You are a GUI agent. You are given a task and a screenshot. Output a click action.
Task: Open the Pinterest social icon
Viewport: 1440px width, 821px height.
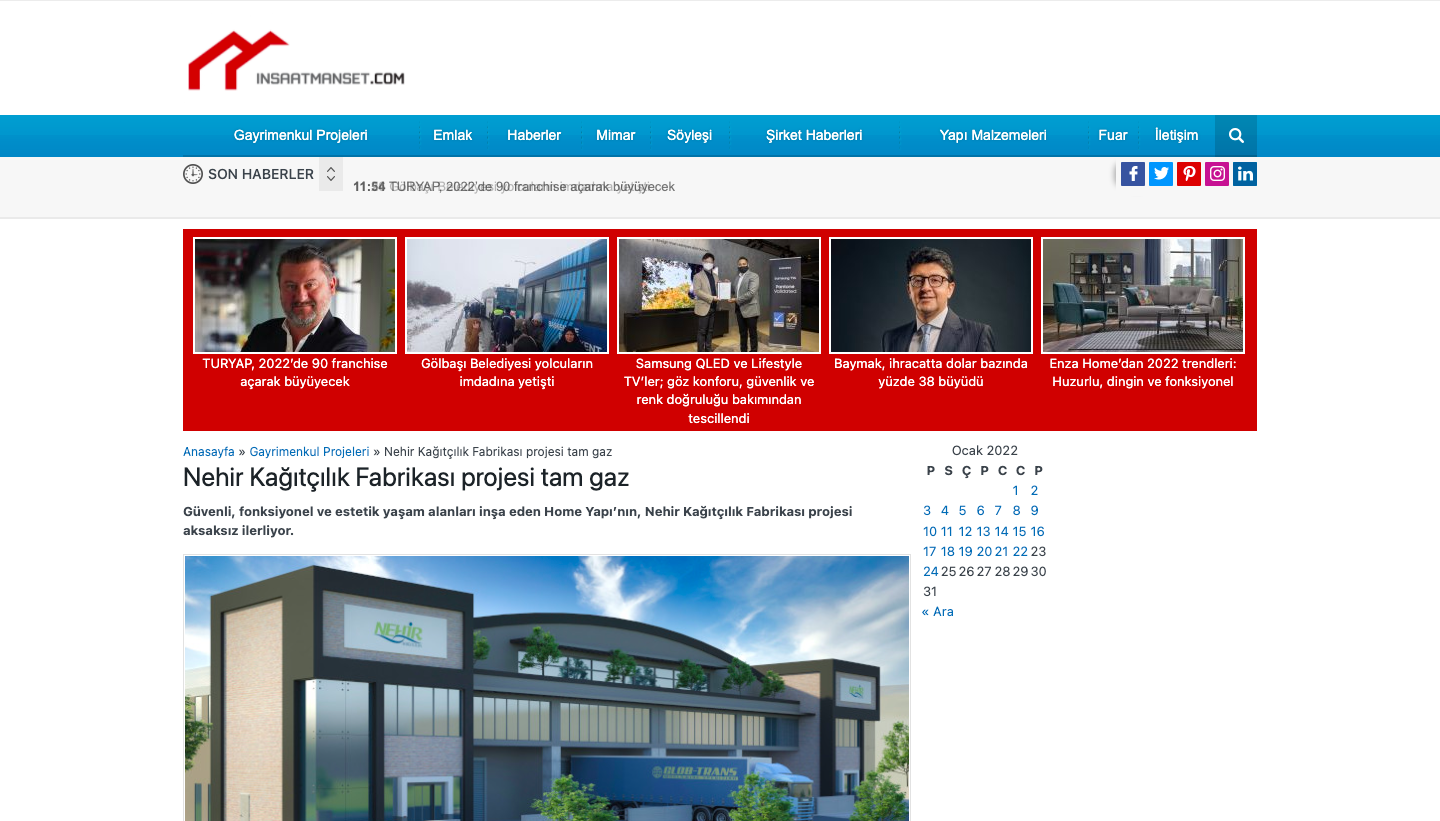pyautogui.click(x=1189, y=174)
